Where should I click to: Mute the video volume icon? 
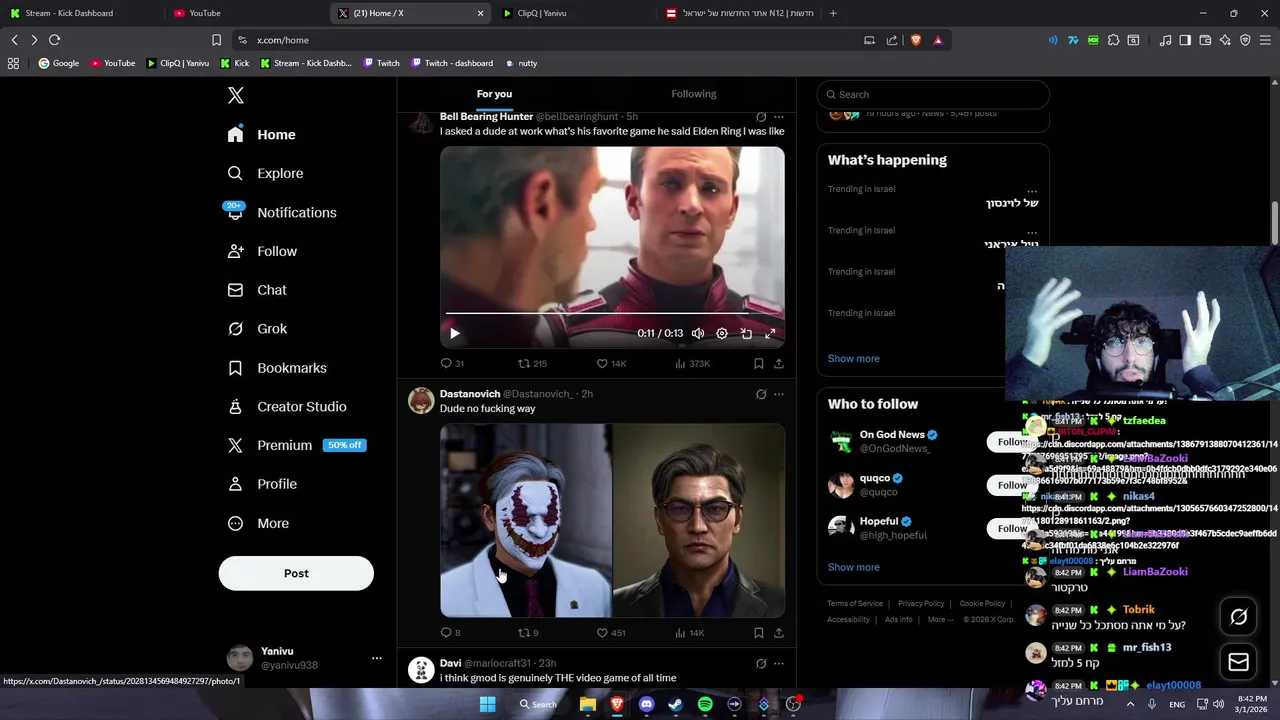(698, 334)
